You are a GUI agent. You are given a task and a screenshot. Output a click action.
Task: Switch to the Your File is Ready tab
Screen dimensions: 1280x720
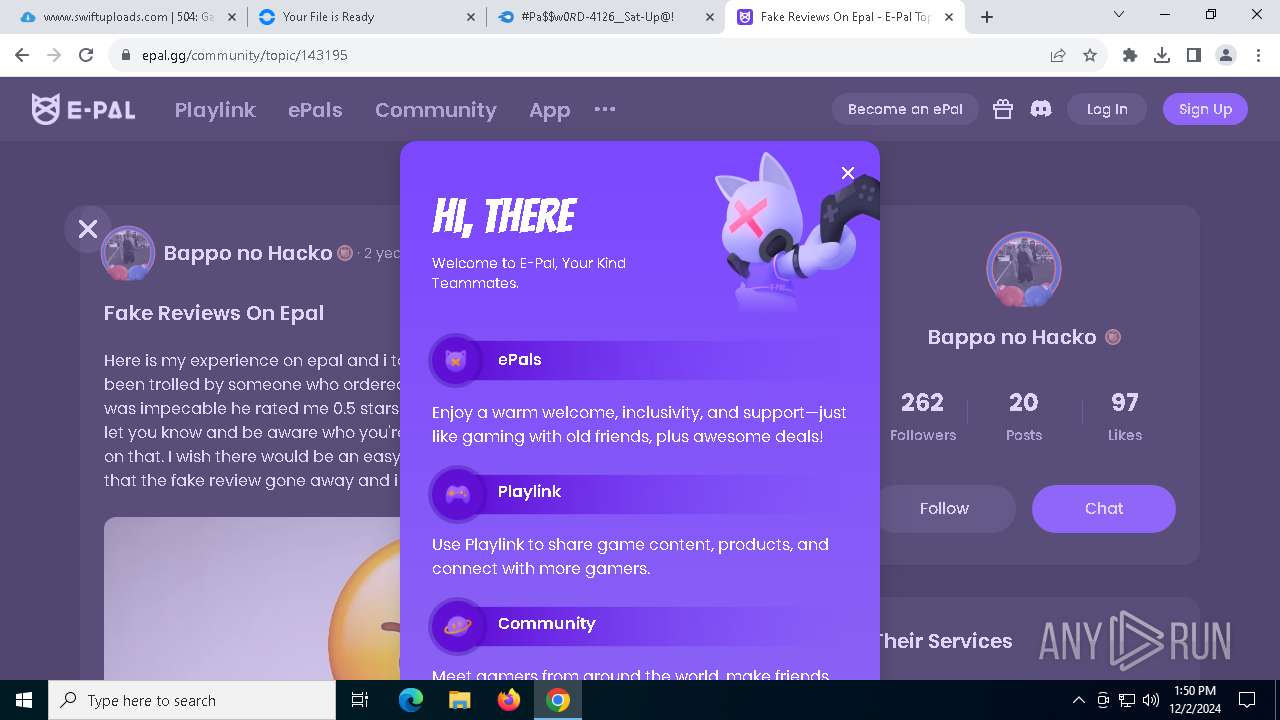[x=366, y=16]
